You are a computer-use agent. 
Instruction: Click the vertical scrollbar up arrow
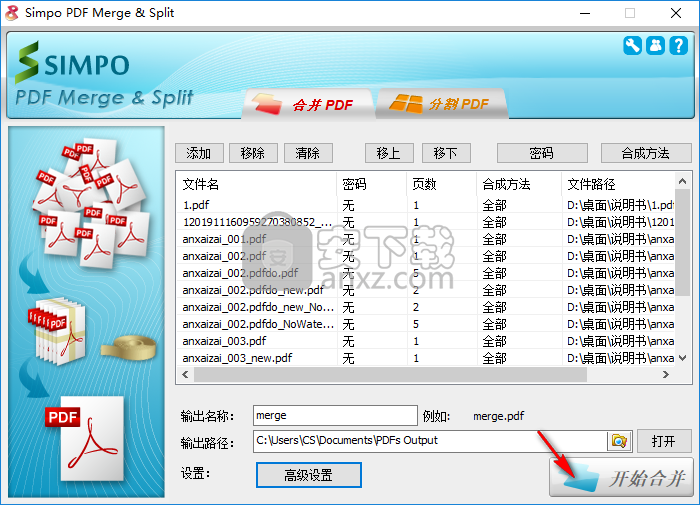pos(682,181)
